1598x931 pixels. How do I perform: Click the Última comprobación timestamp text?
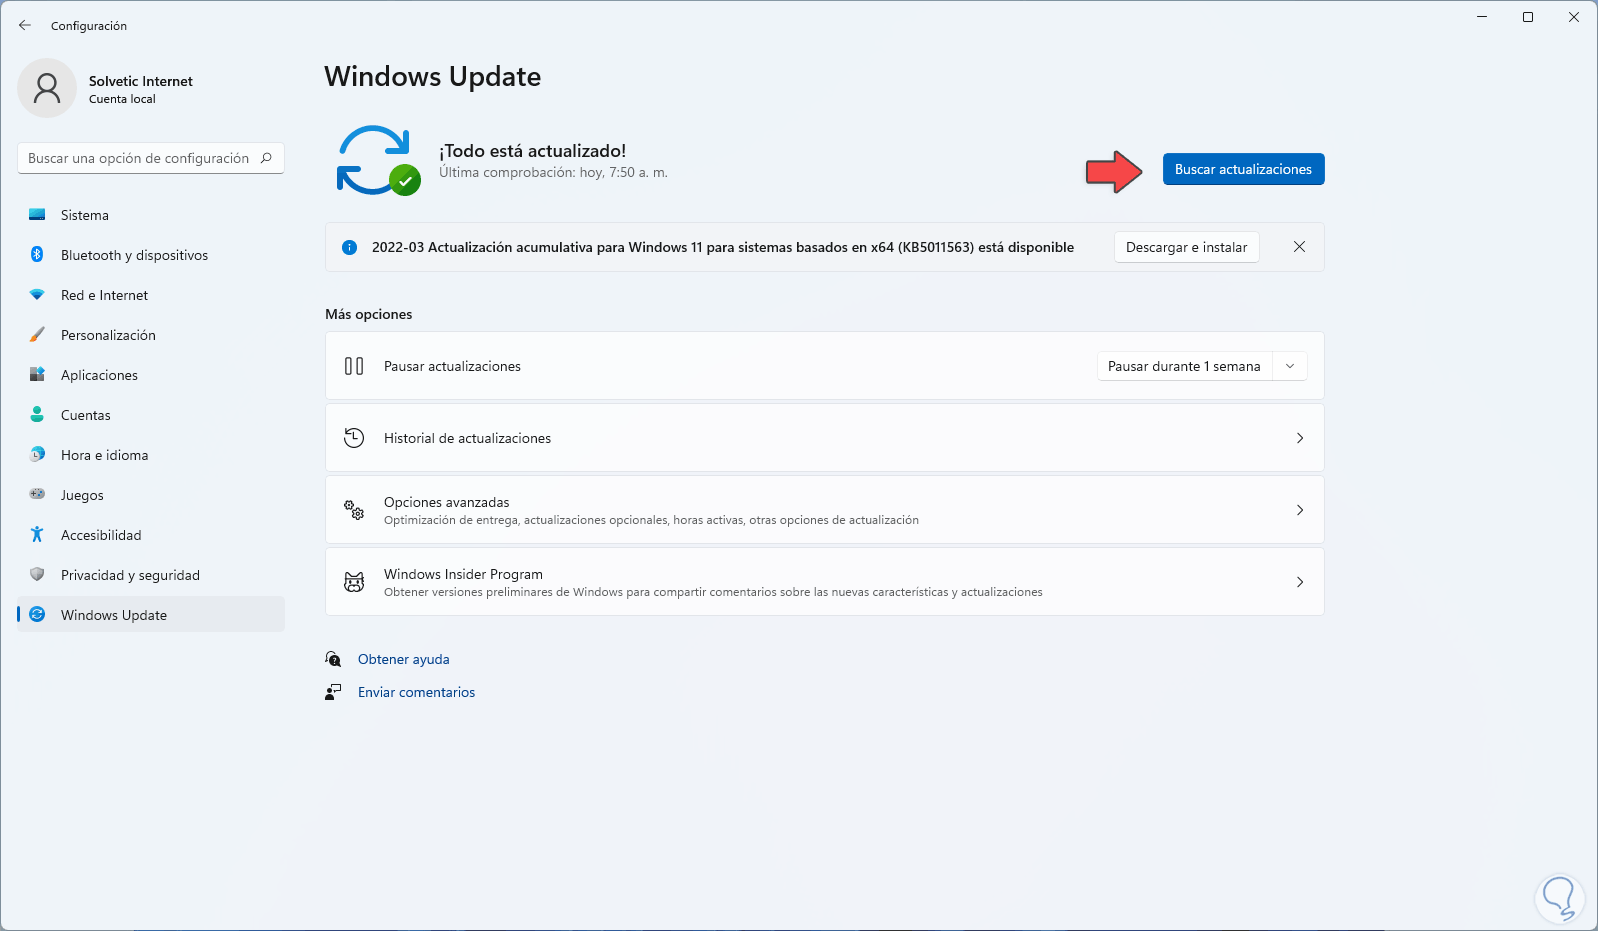click(x=553, y=172)
